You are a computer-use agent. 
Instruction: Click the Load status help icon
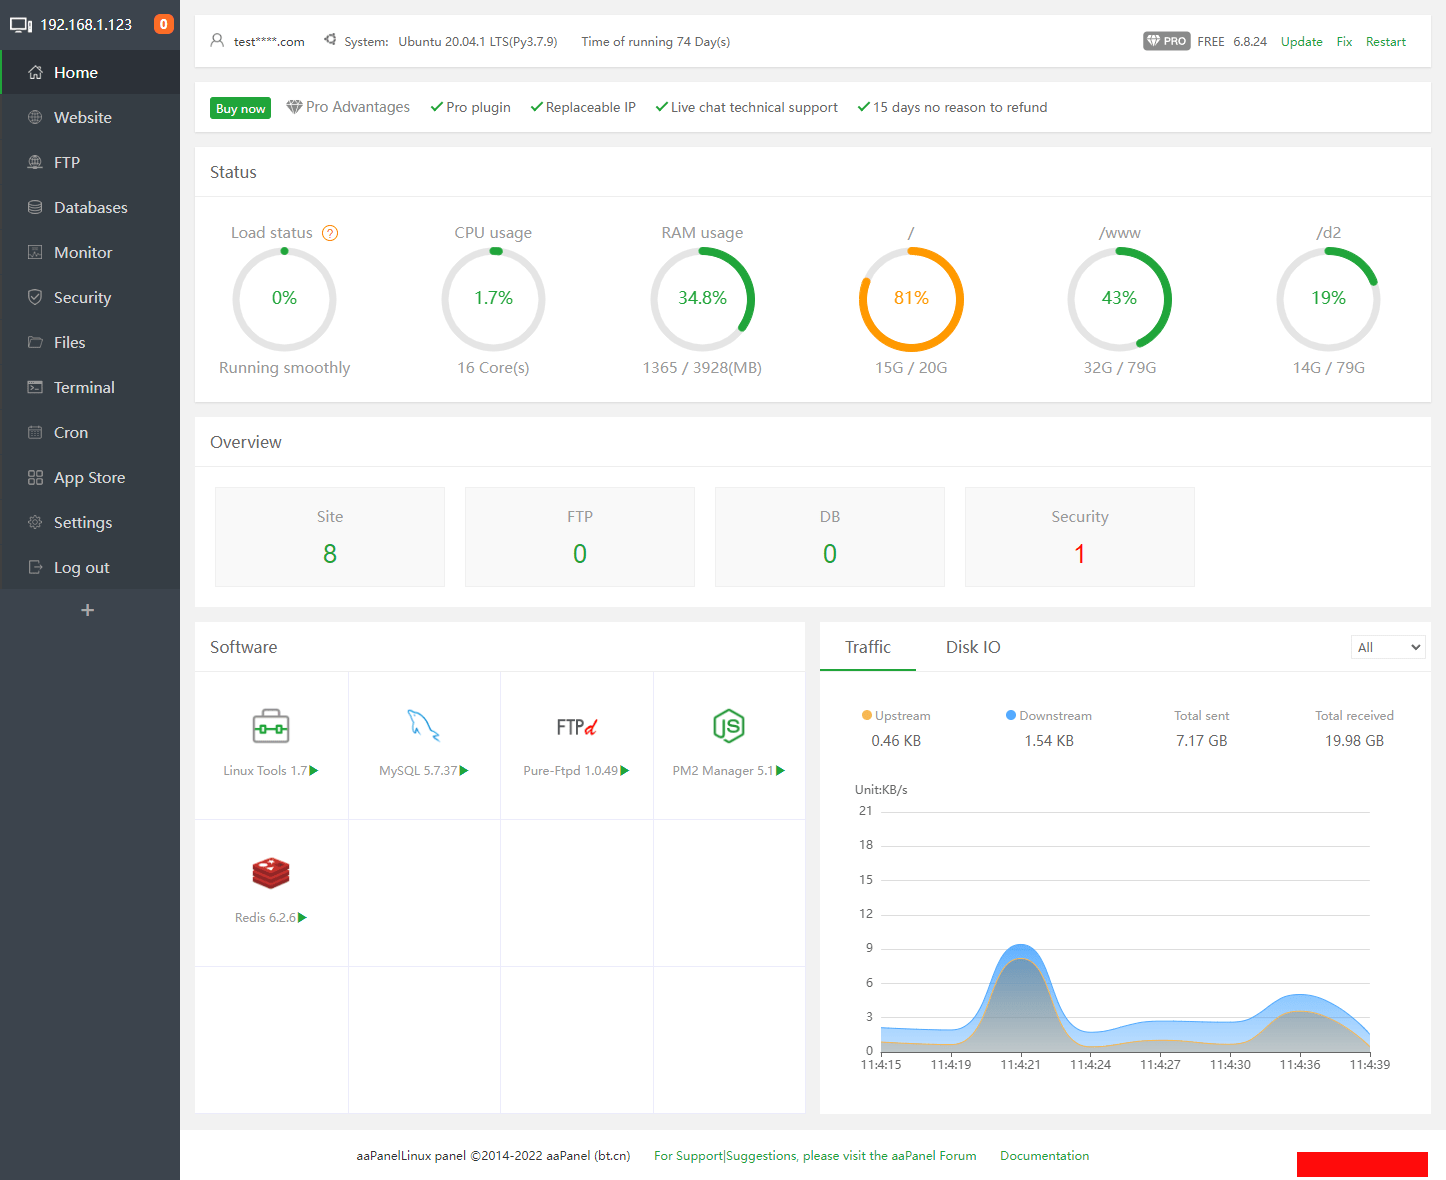click(x=330, y=233)
